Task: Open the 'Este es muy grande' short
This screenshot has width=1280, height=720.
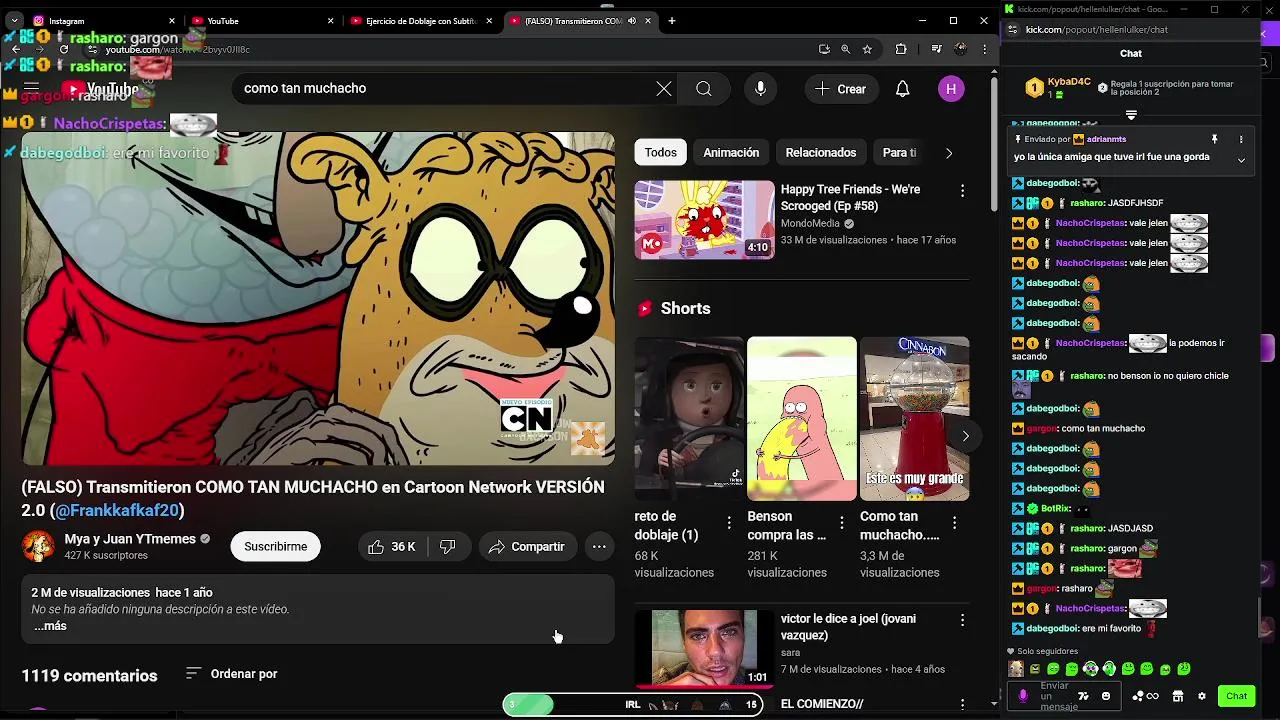Action: tap(915, 418)
